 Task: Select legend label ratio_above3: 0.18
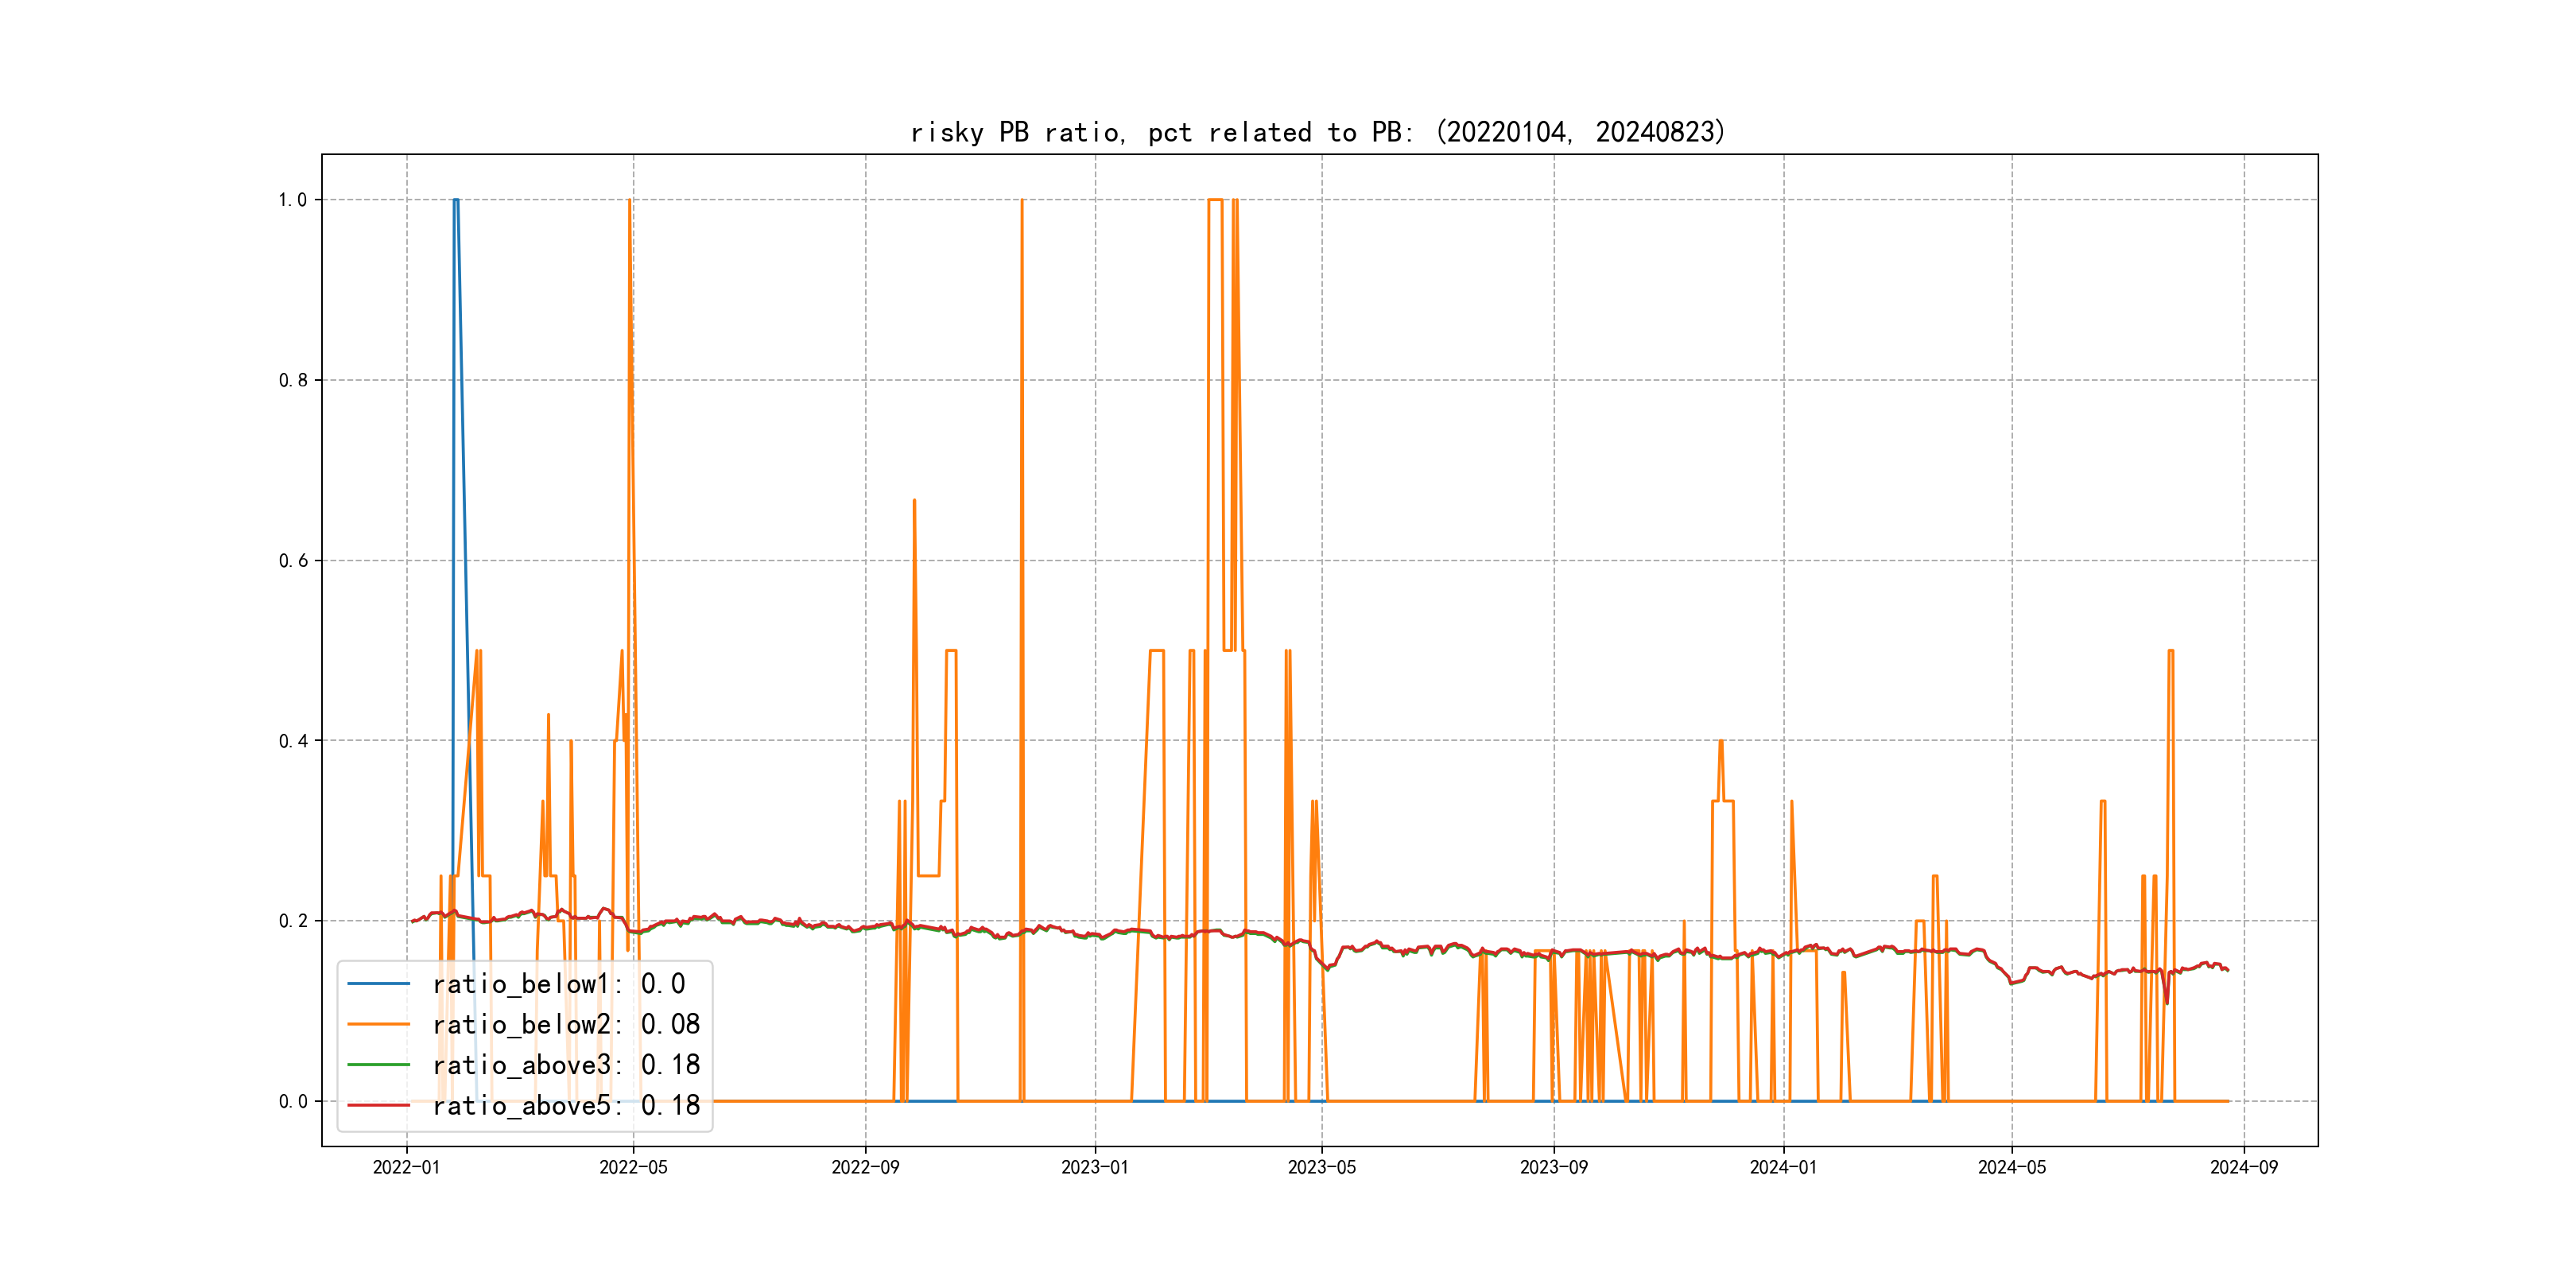(x=566, y=1065)
